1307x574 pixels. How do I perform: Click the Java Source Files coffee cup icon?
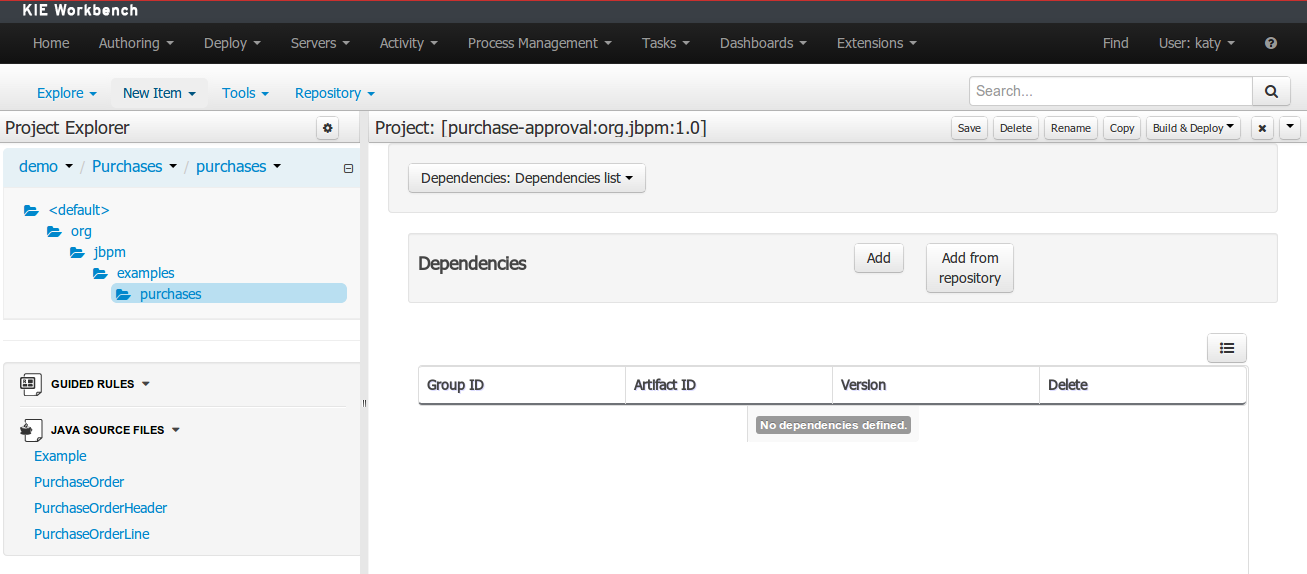tap(30, 430)
